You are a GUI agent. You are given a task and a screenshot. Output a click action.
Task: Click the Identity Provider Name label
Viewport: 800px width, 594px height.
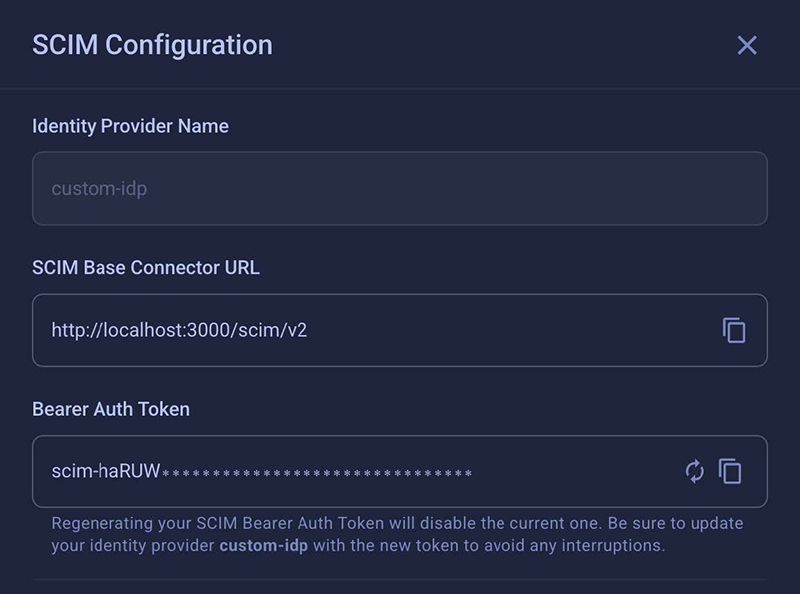point(128,126)
